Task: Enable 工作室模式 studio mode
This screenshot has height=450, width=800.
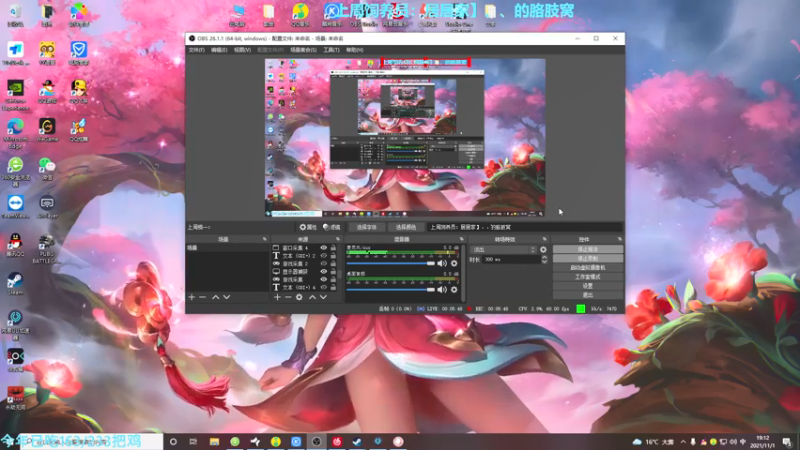Action: point(588,277)
